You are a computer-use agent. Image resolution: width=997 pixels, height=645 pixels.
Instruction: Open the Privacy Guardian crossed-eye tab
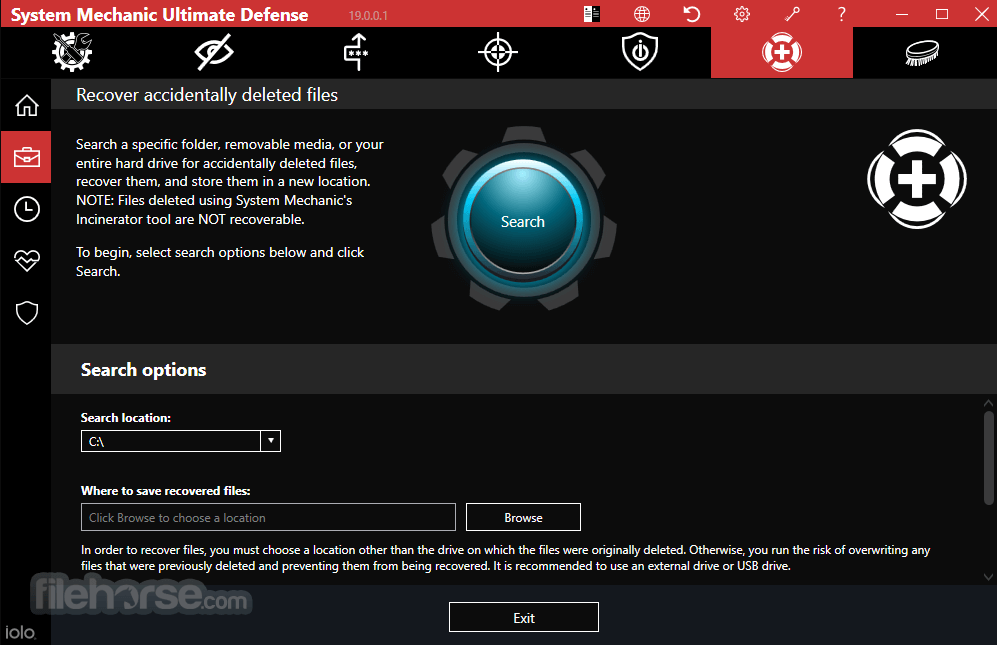[214, 52]
